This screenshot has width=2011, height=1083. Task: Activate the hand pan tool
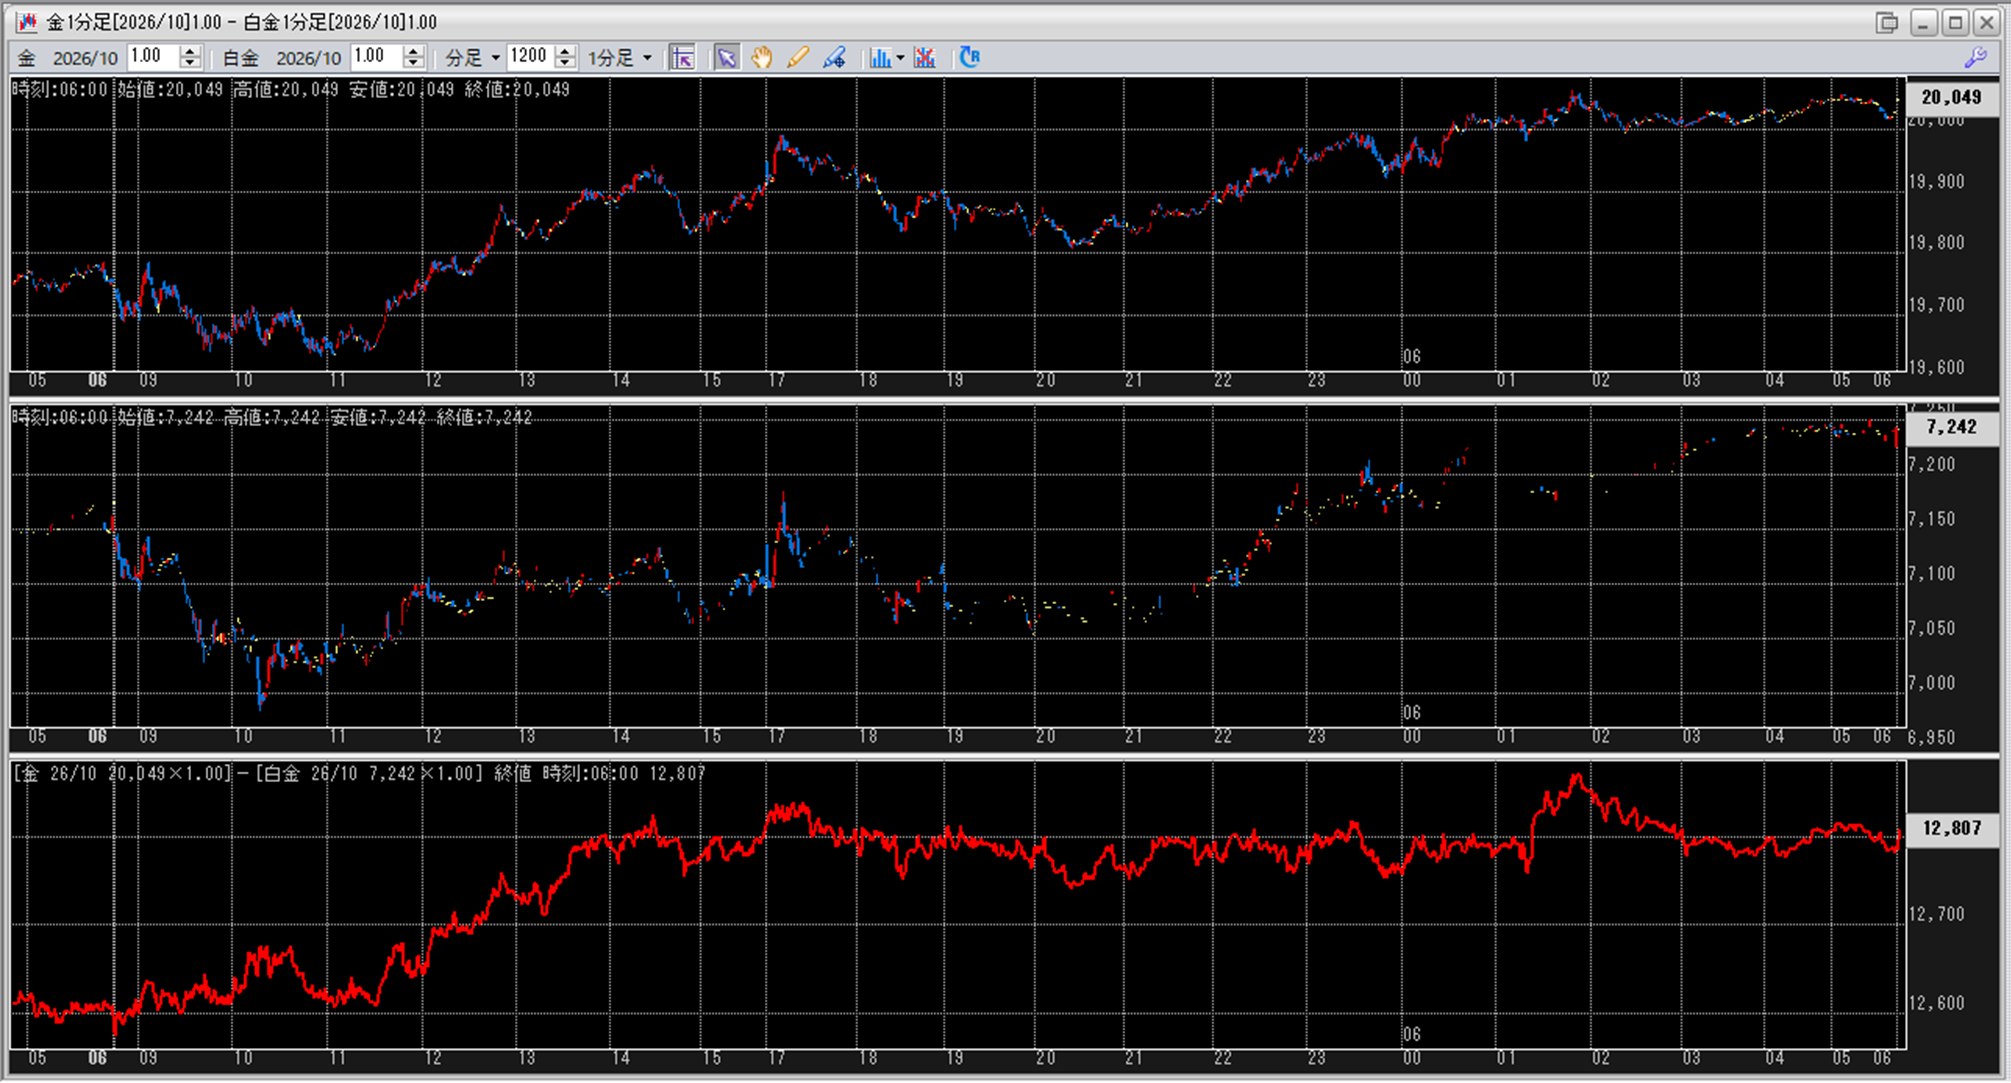[762, 57]
